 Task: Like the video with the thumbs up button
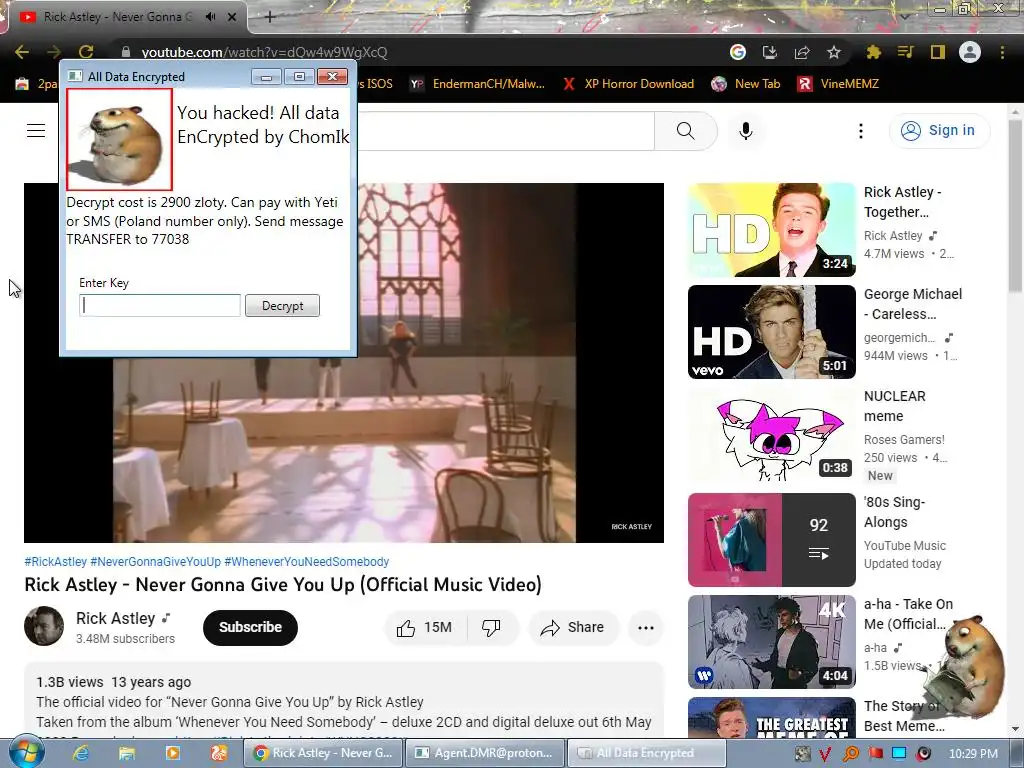(424, 628)
